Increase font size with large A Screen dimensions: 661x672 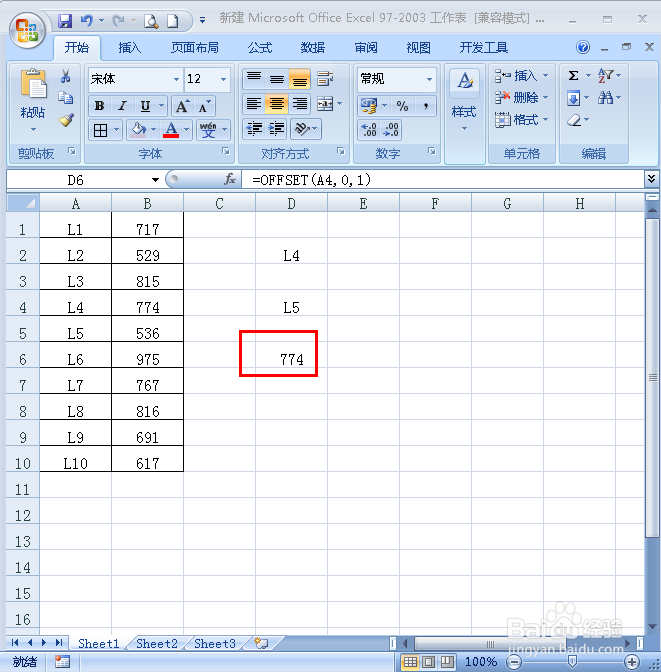(182, 106)
